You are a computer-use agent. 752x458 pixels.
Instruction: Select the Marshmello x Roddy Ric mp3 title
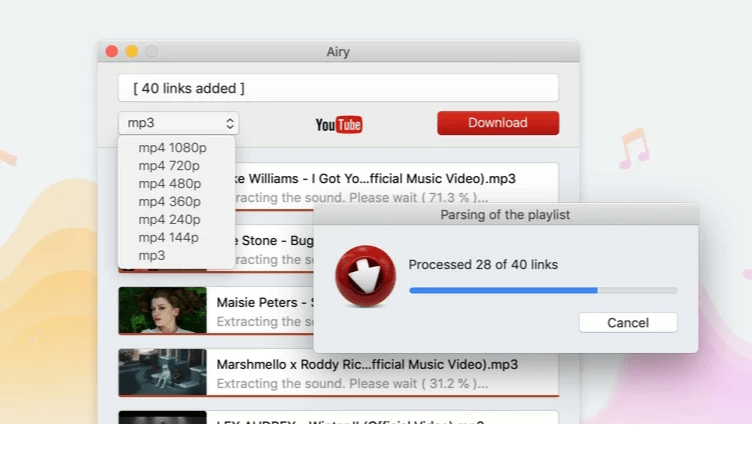point(367,364)
